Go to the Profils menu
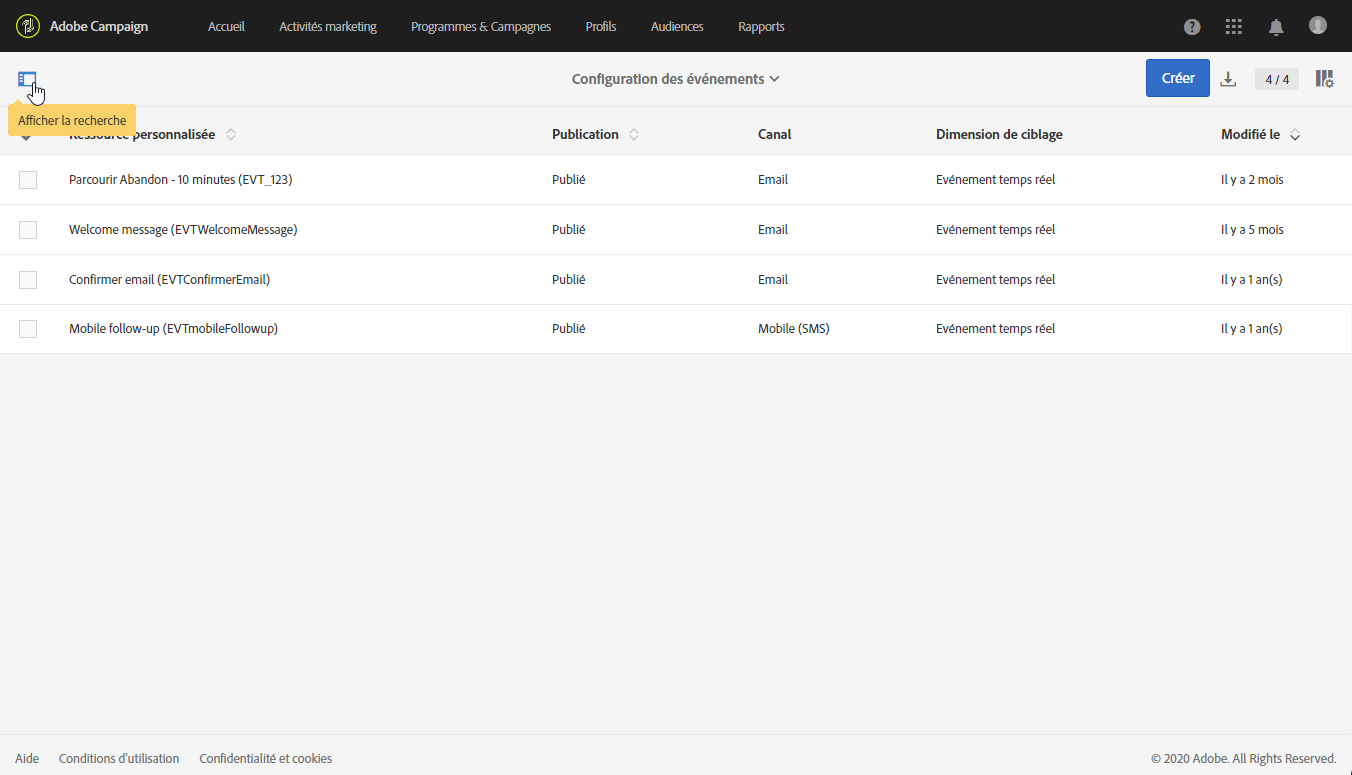Screen dimensions: 1352x775 pyautogui.click(x=601, y=27)
